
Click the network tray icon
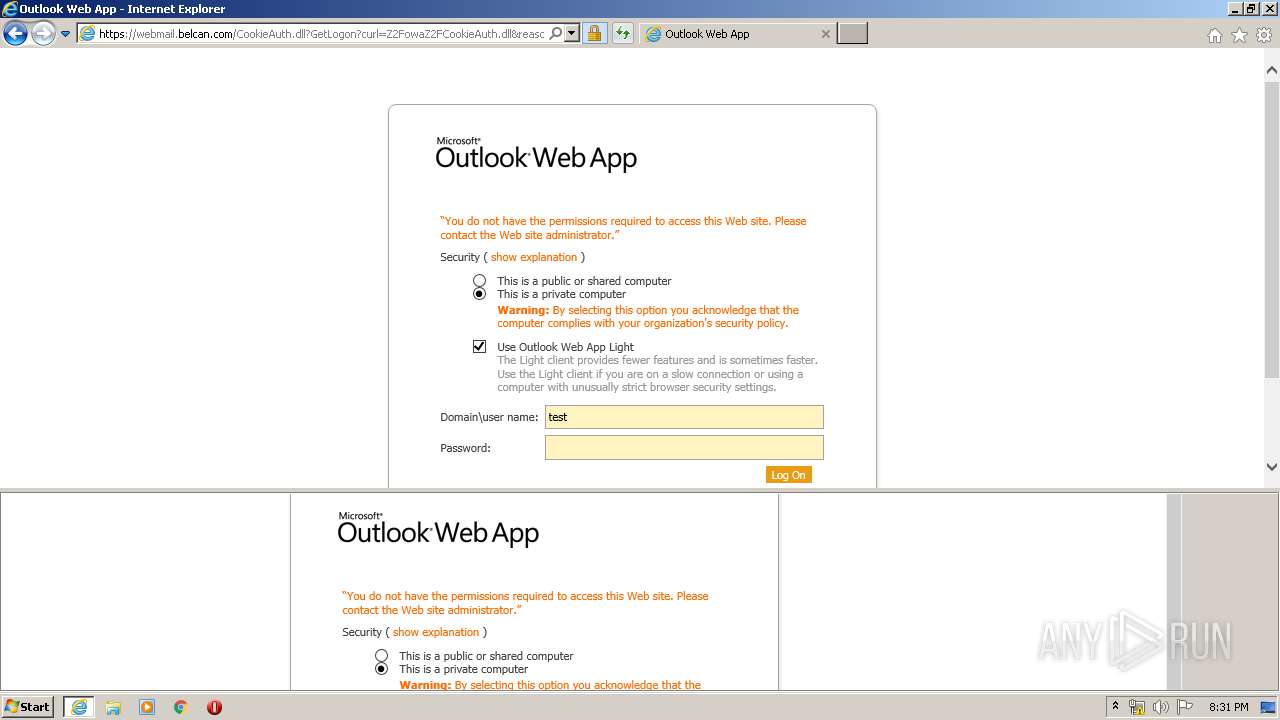(1137, 707)
